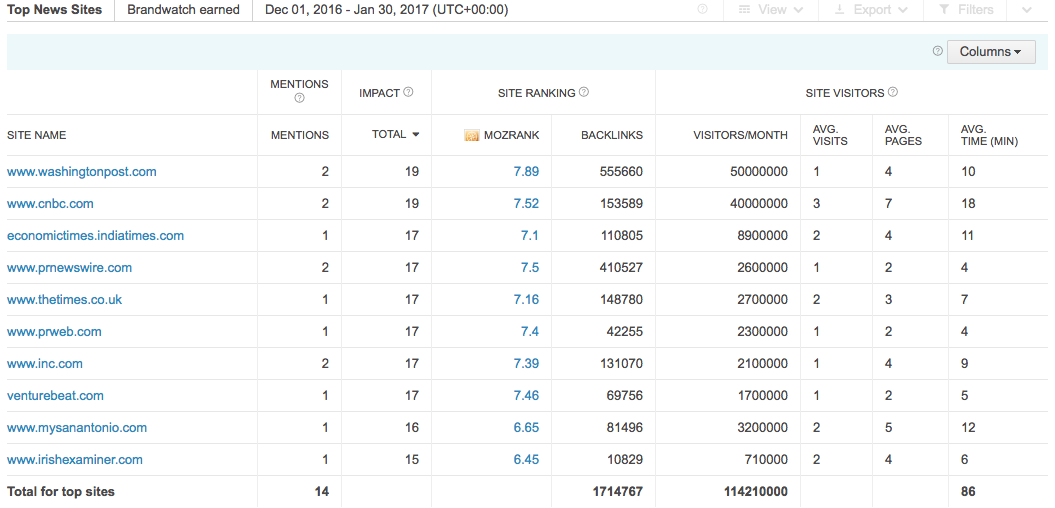Click the Filters funnel icon
The width and height of the screenshot is (1055, 508).
click(944, 9)
